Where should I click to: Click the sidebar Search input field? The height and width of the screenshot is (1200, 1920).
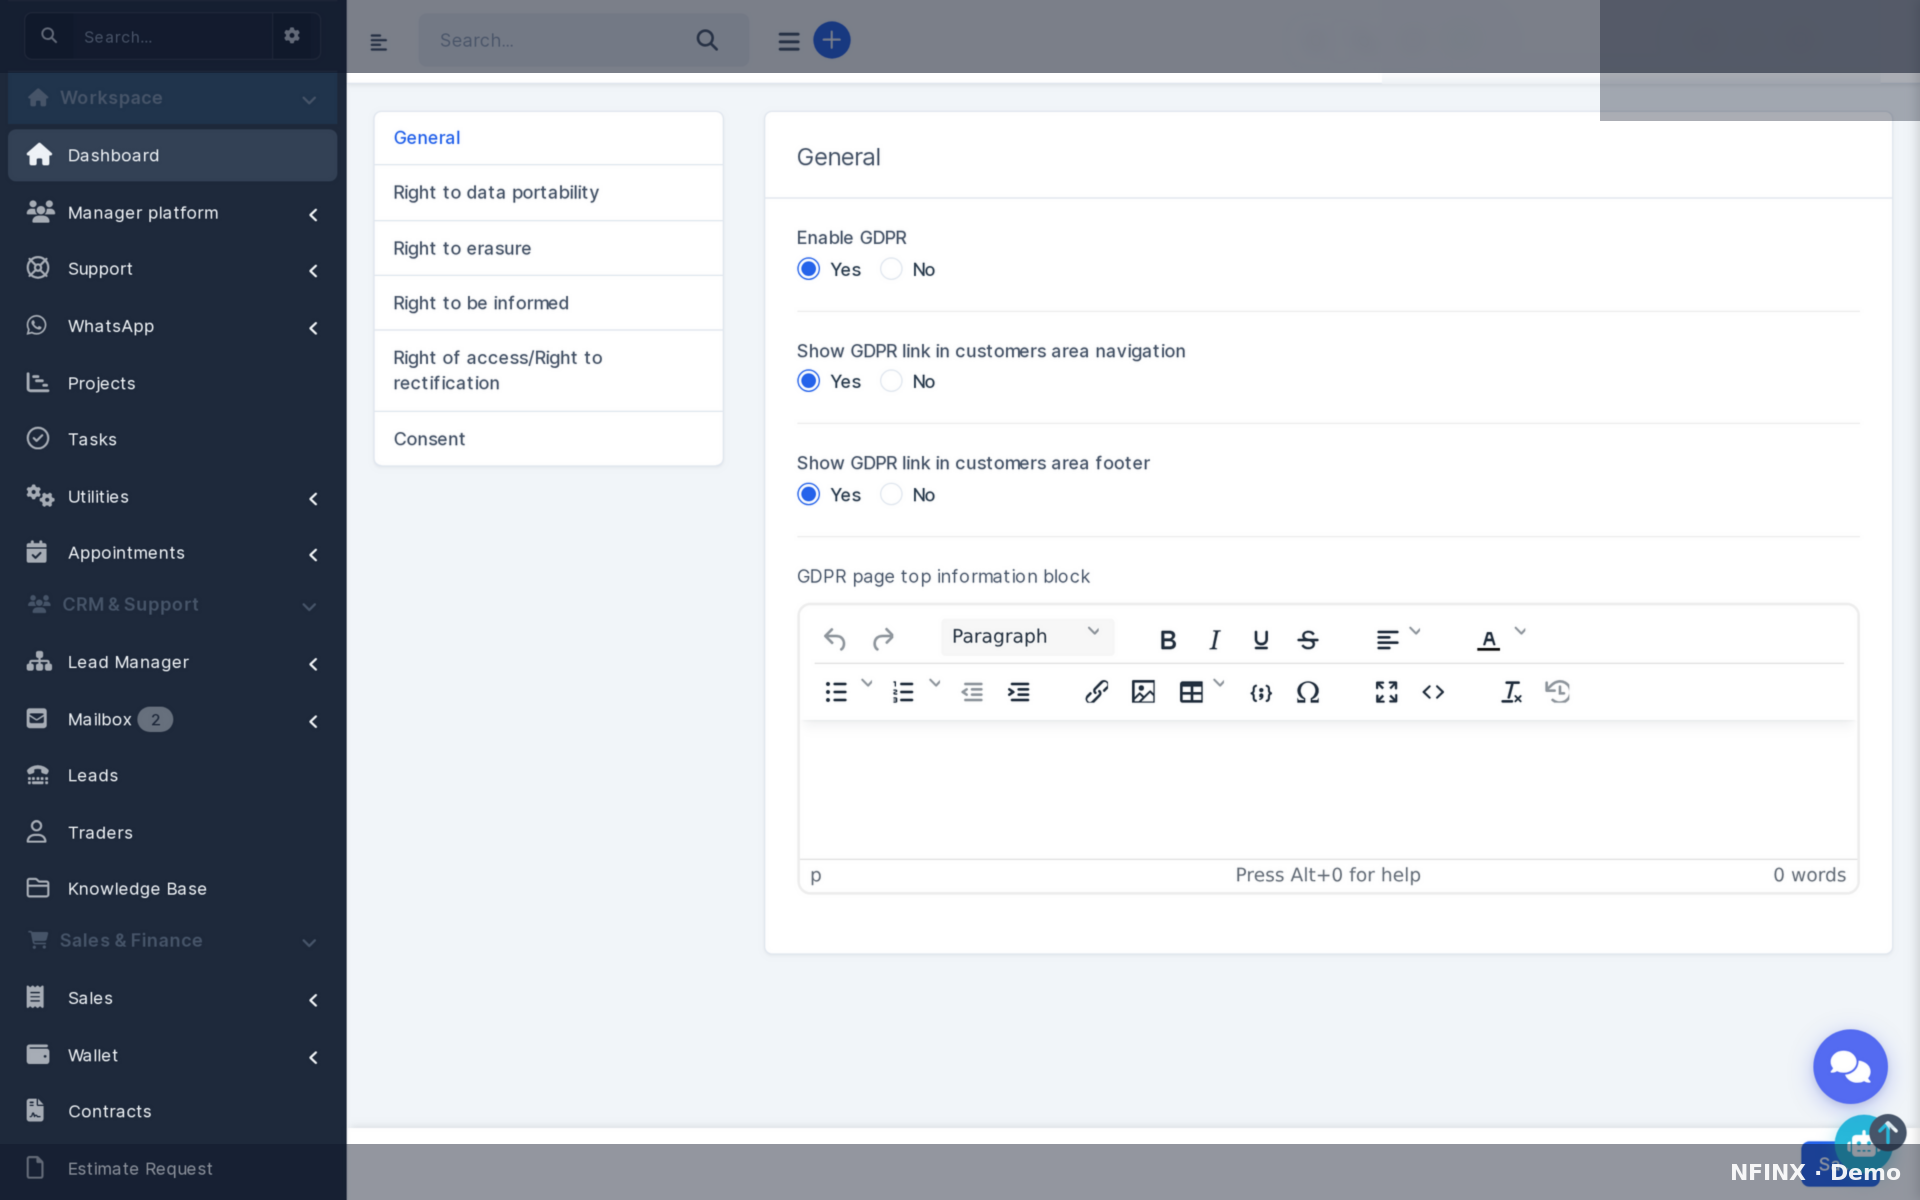coord(172,37)
